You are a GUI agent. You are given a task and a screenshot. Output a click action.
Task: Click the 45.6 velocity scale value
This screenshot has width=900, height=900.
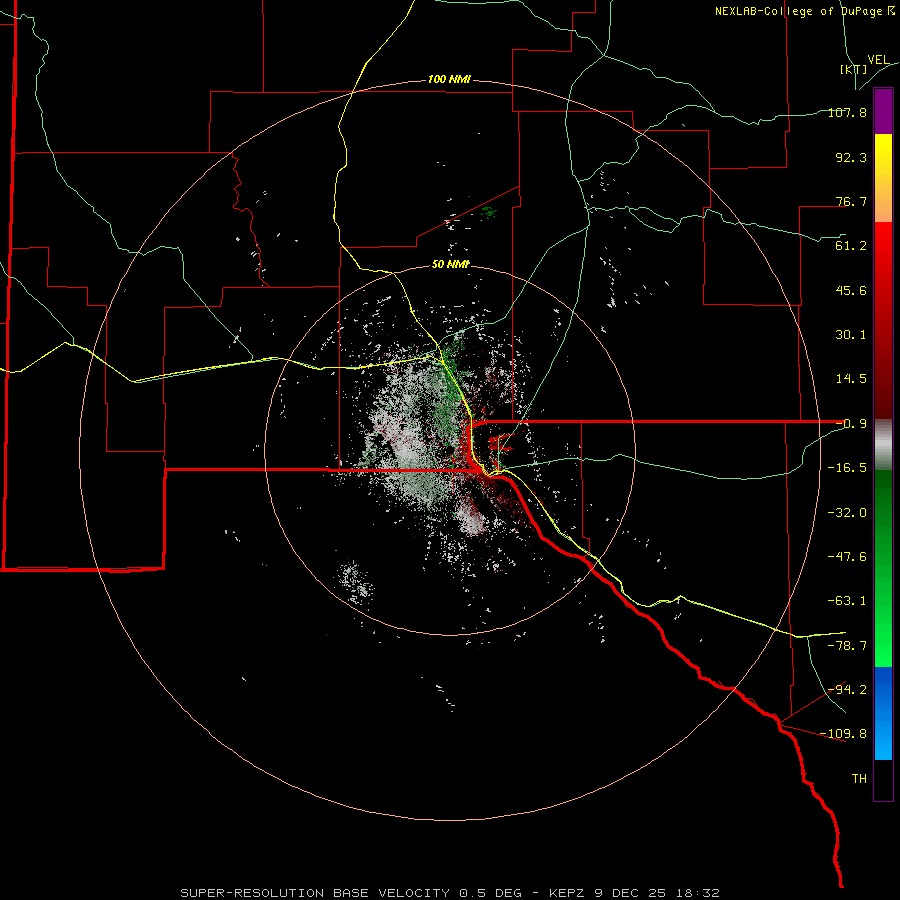[851, 290]
